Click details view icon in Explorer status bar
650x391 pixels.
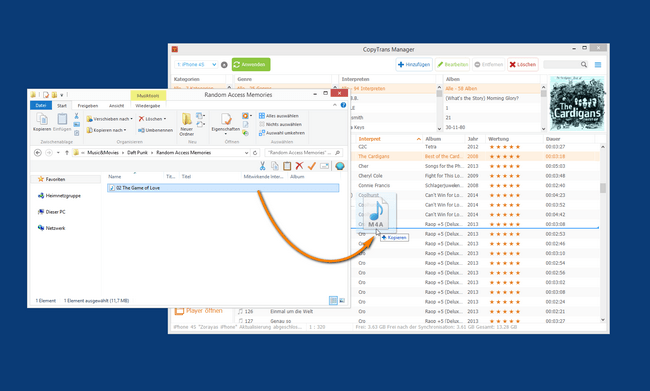pos(333,300)
